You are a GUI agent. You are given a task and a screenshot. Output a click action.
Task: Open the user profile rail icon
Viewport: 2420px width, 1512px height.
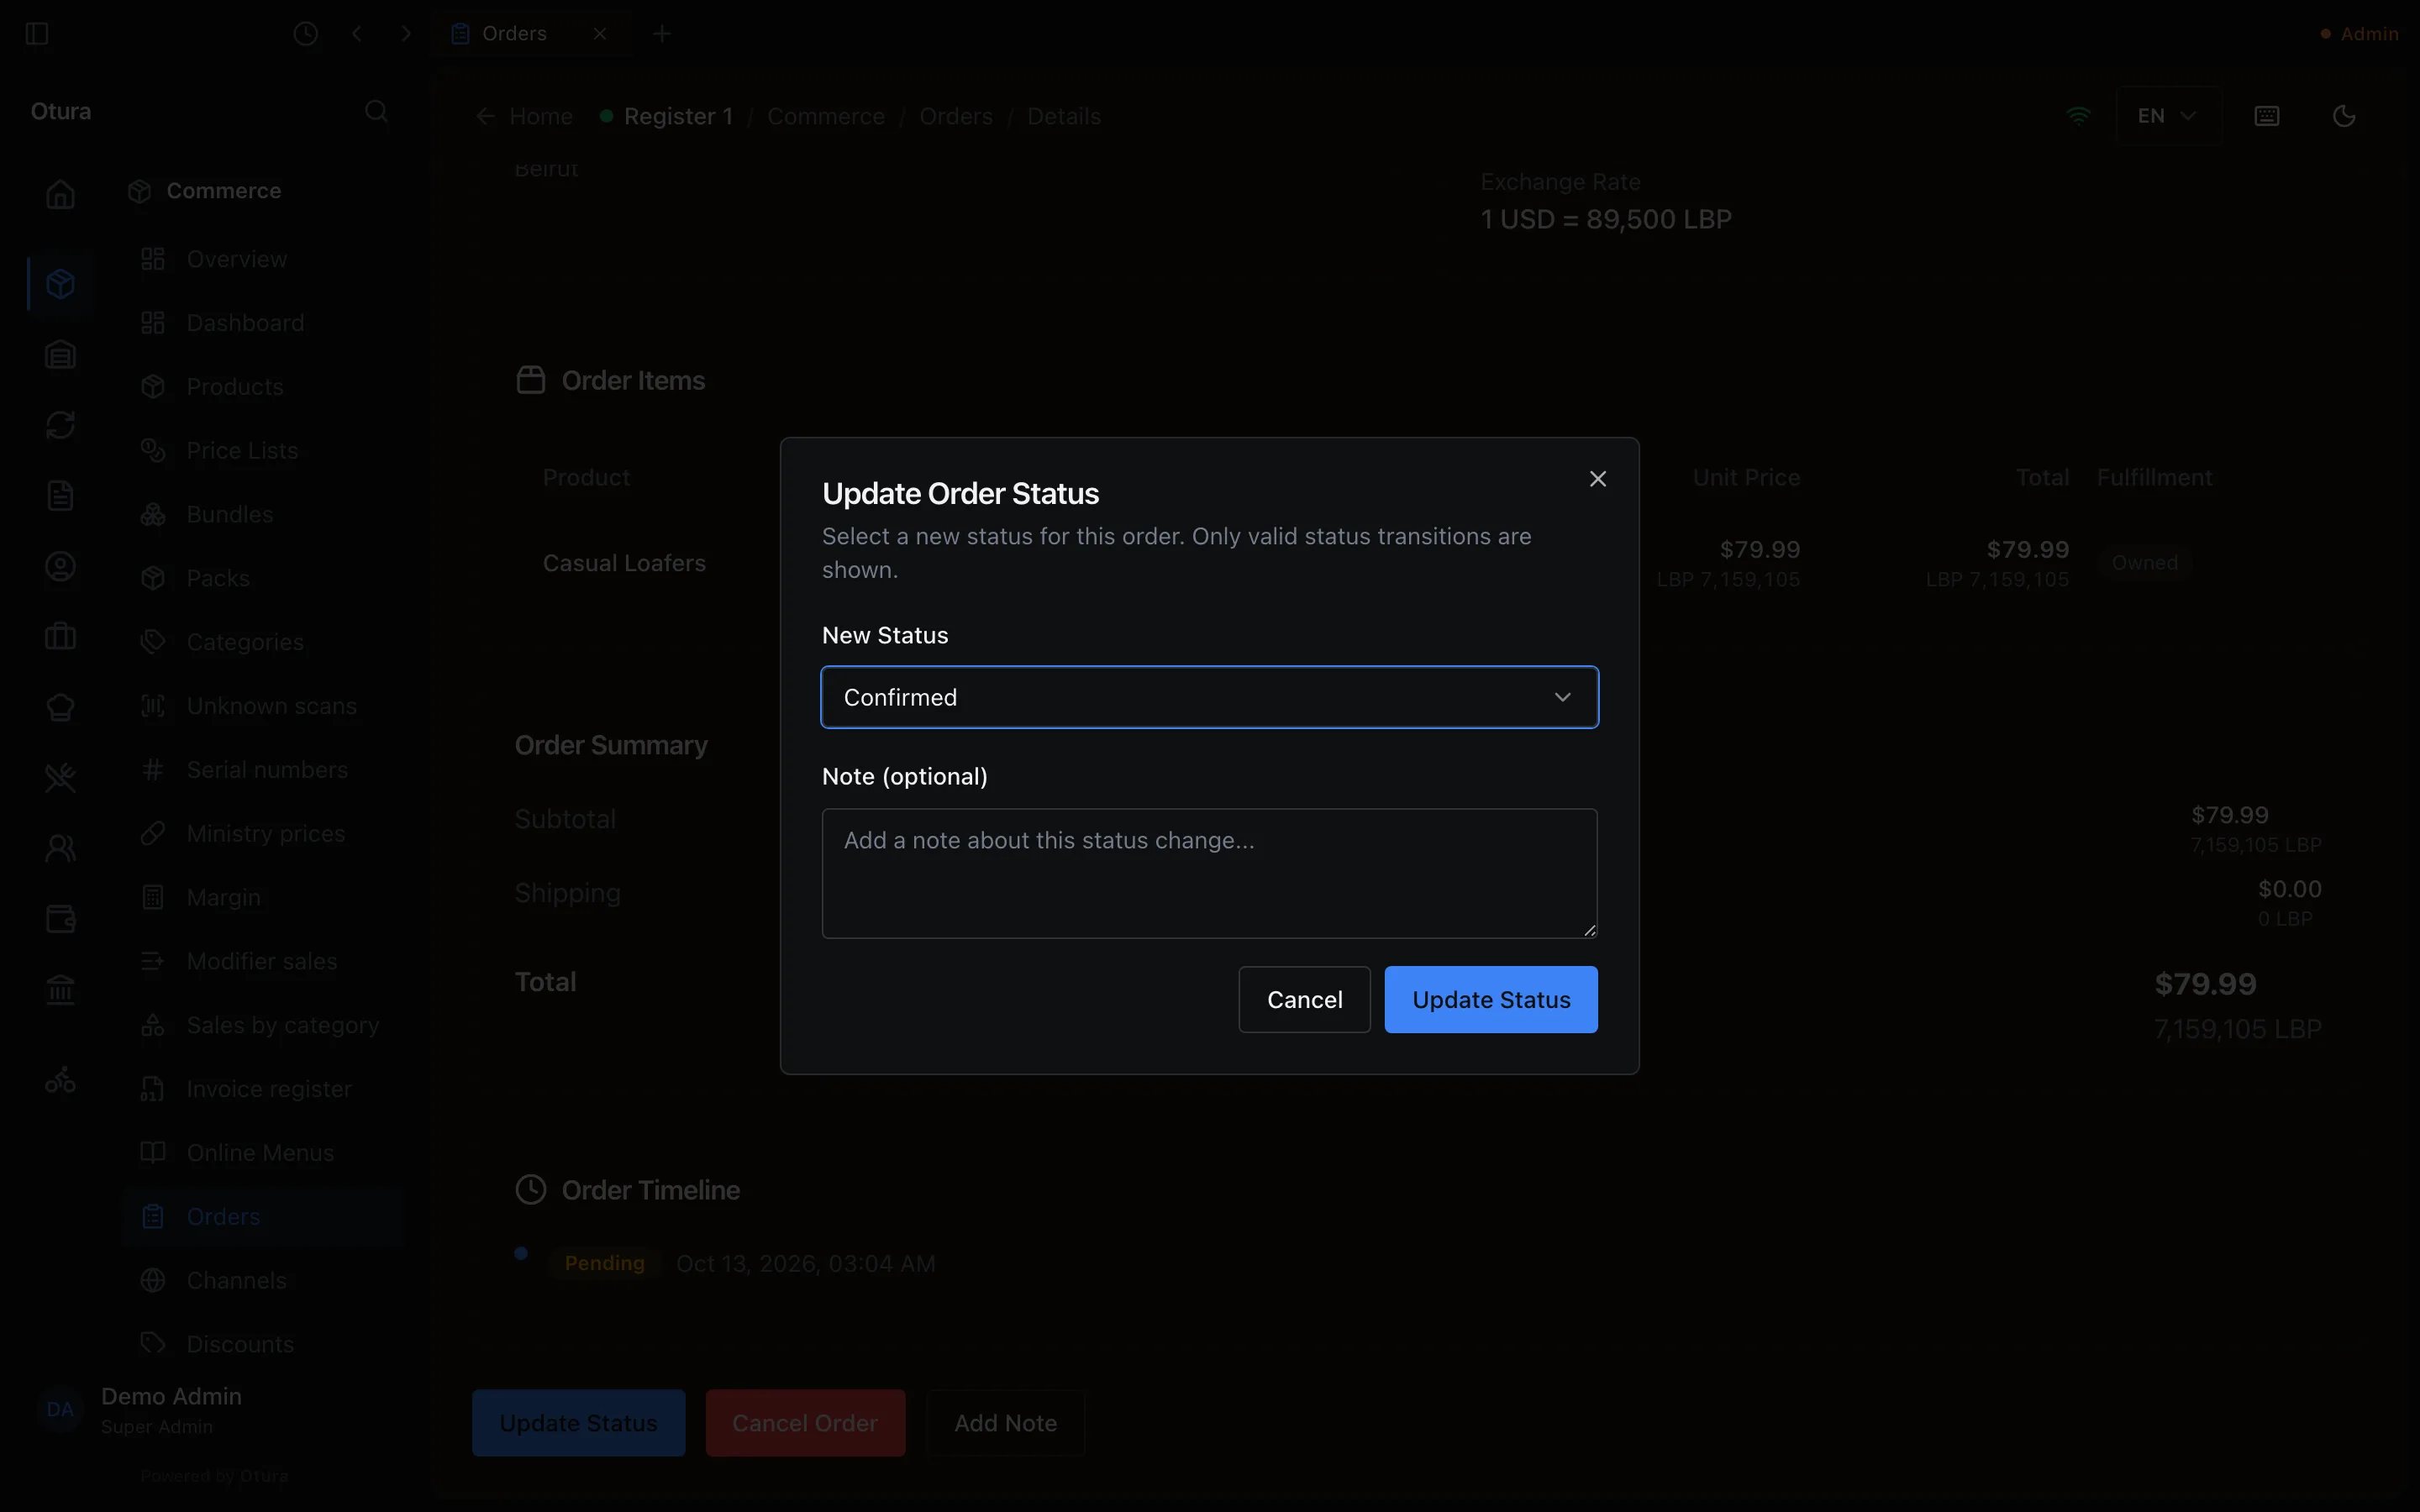61,567
